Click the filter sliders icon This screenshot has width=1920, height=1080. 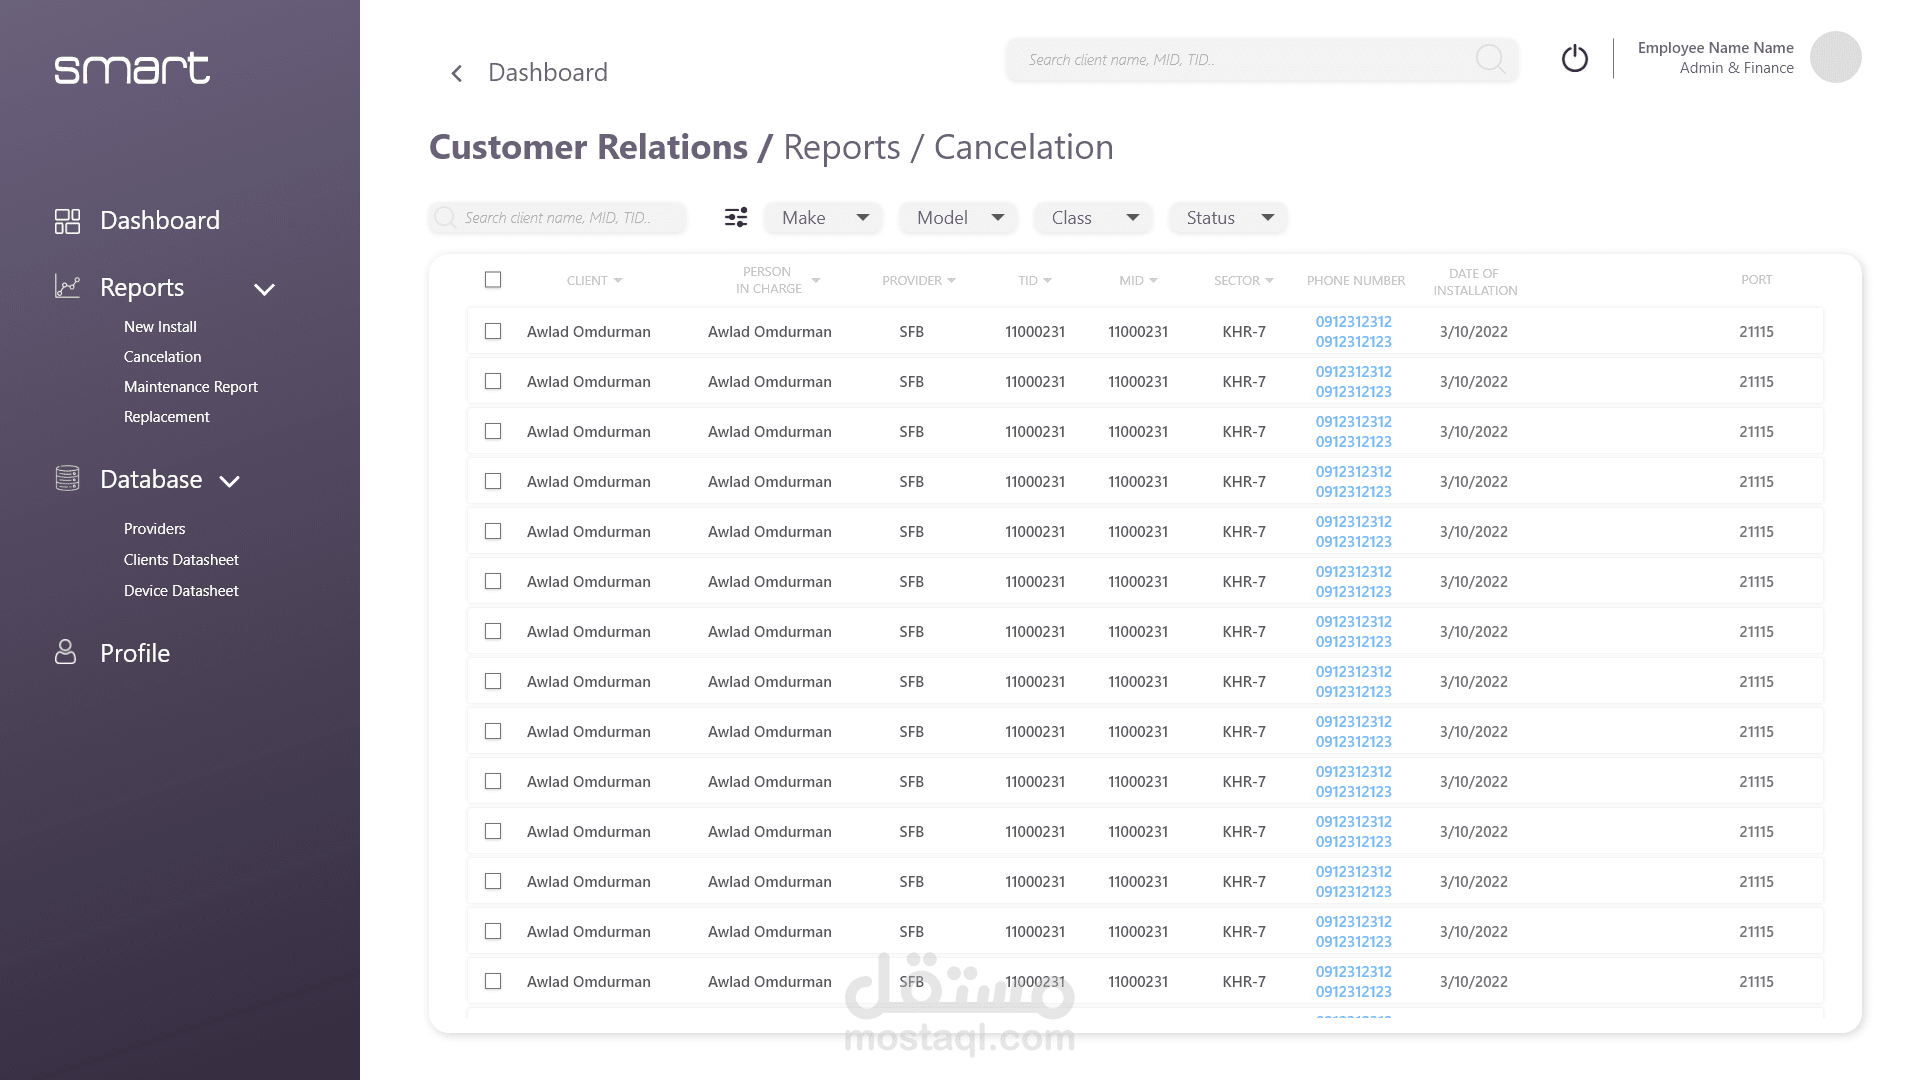(x=736, y=218)
